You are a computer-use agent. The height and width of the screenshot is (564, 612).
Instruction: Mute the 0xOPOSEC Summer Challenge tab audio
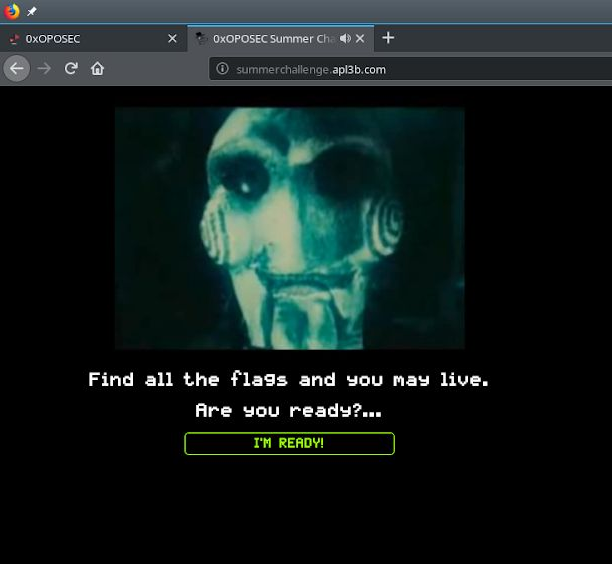pos(345,38)
